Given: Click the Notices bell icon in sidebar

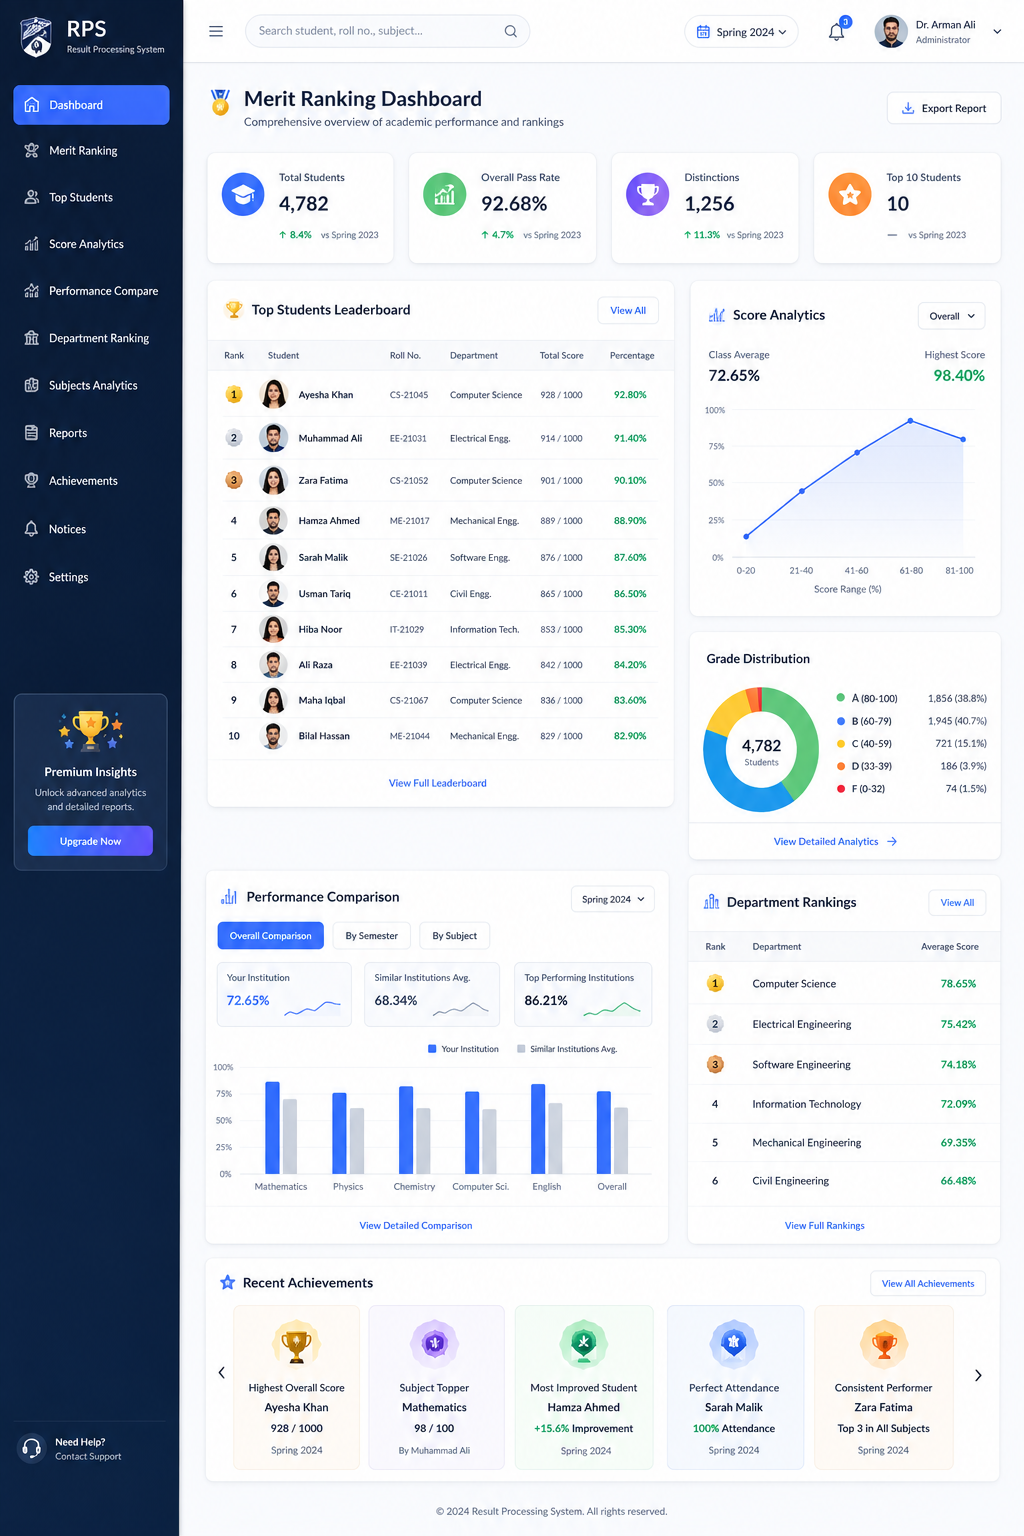Looking at the screenshot, I should (x=32, y=529).
